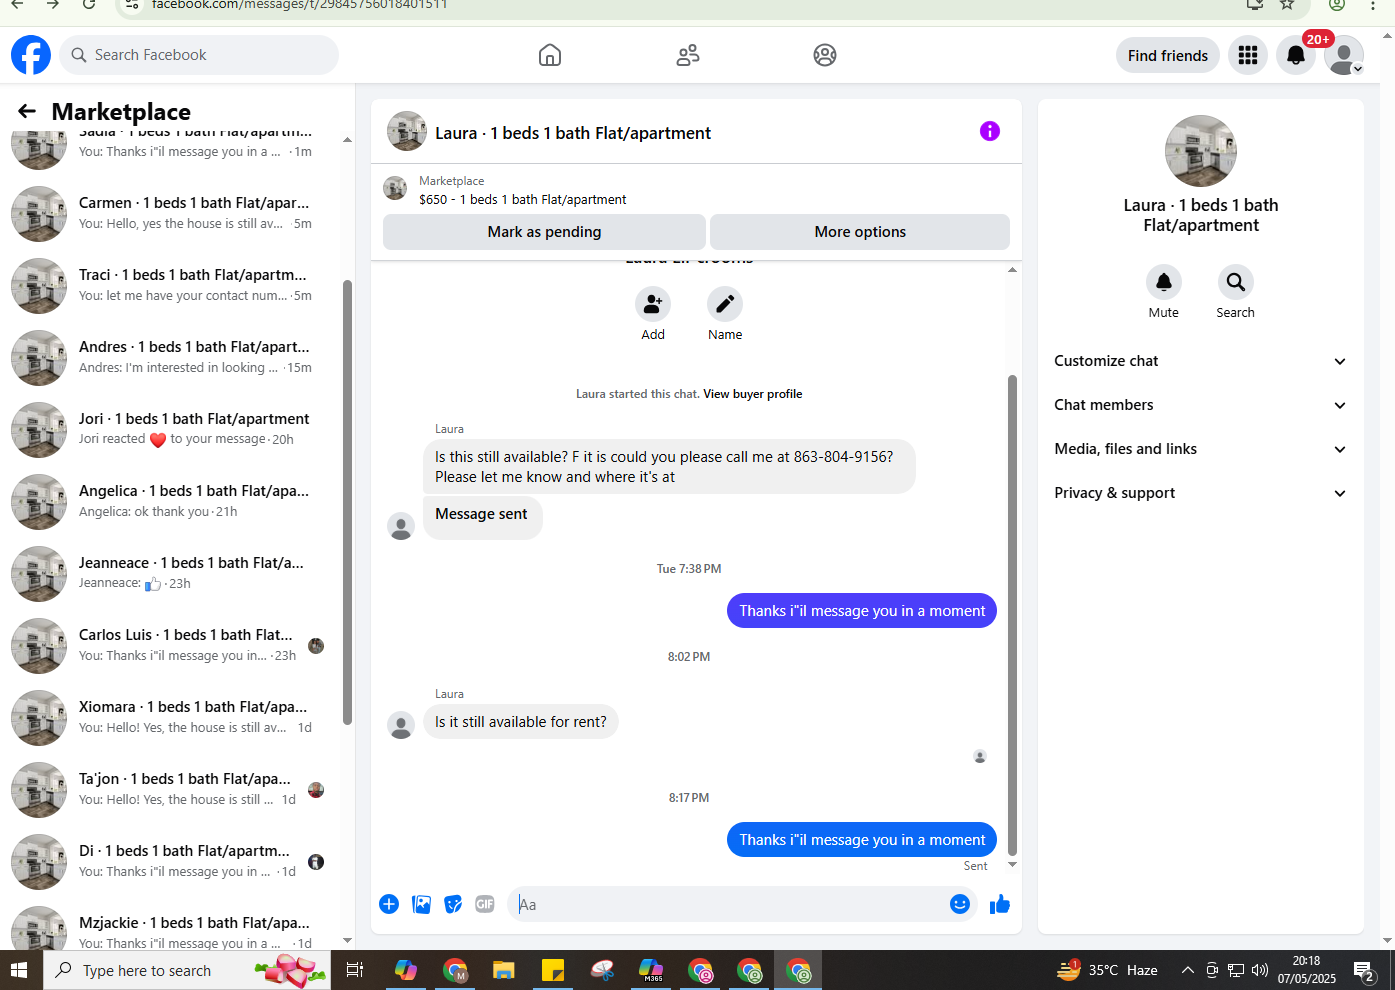Click Mark as pending button
Image resolution: width=1395 pixels, height=990 pixels.
pos(544,232)
